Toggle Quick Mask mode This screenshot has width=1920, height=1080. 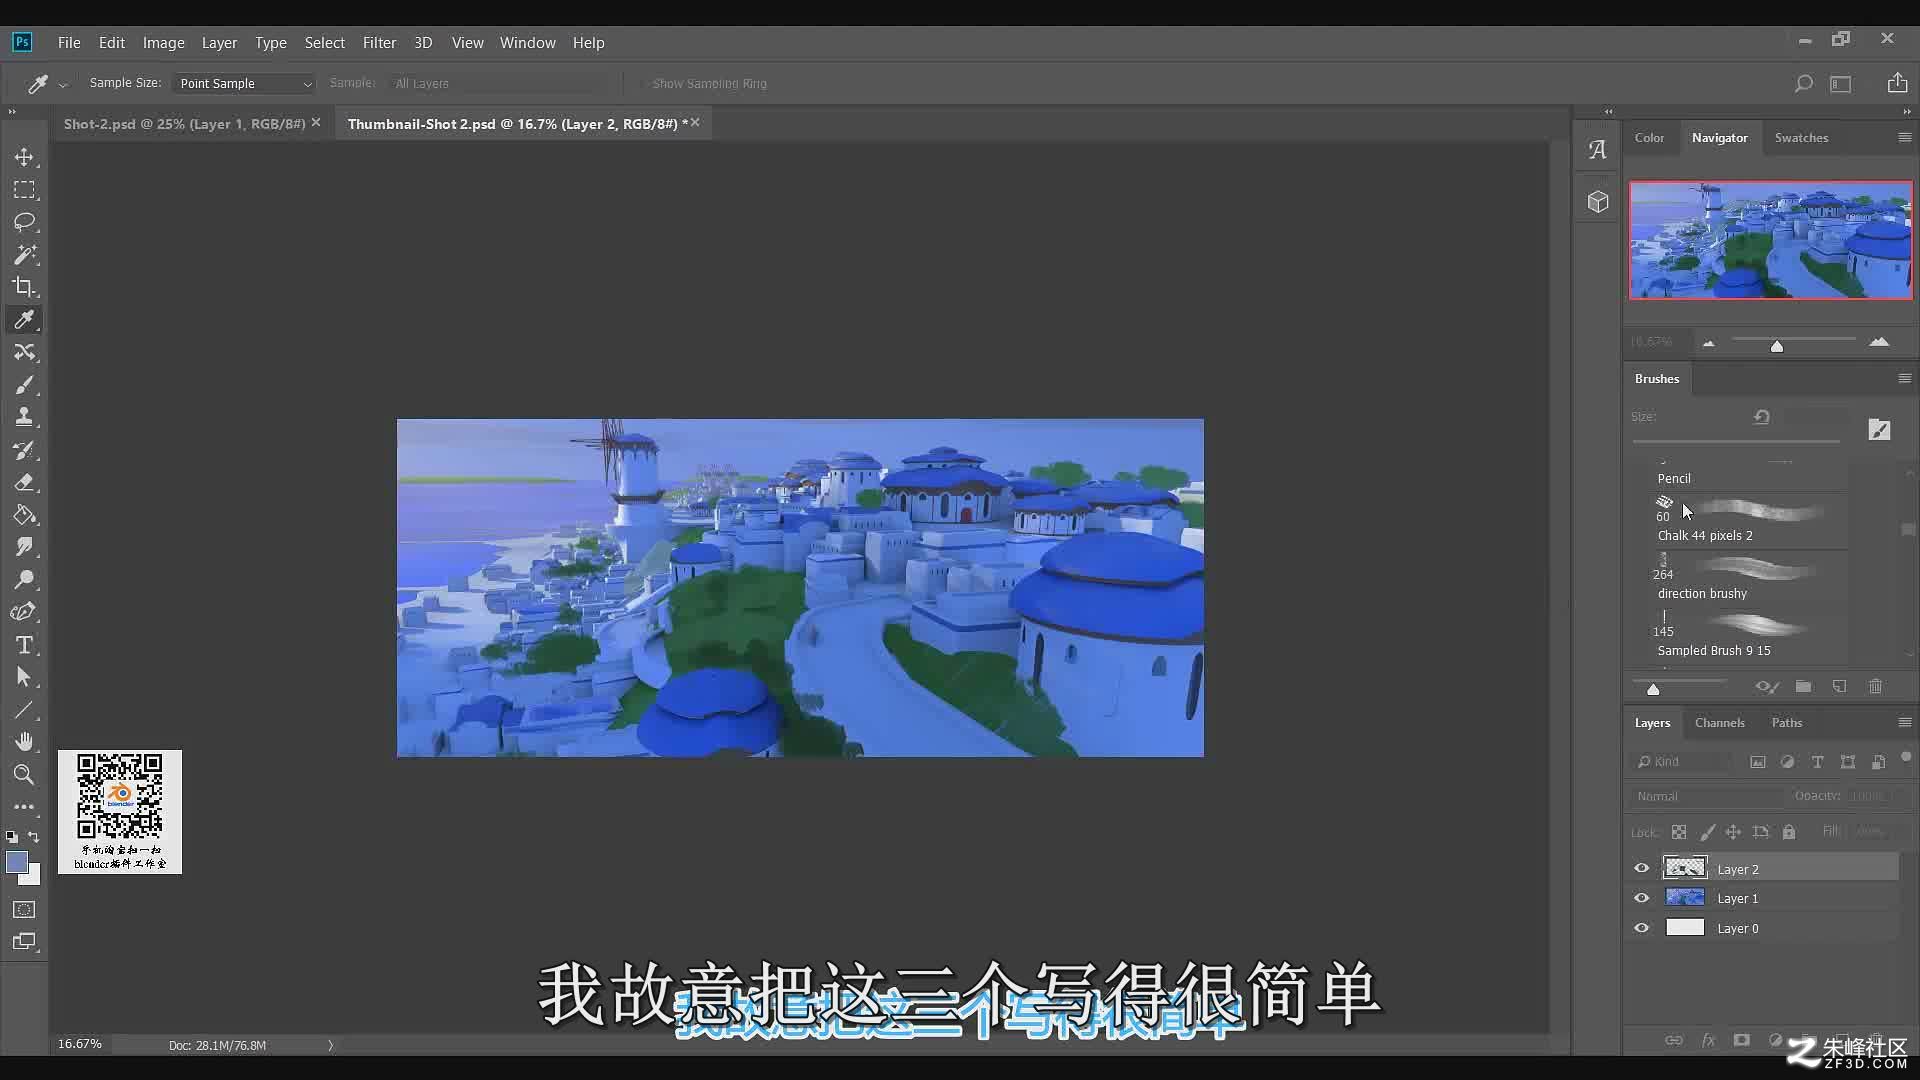24,910
